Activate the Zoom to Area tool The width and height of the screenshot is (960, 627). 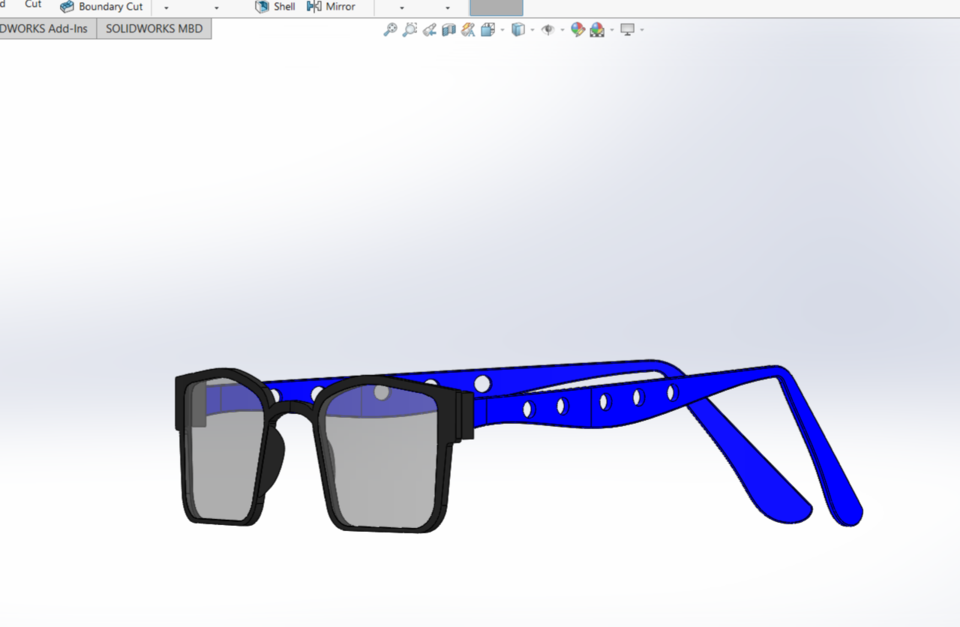click(409, 30)
